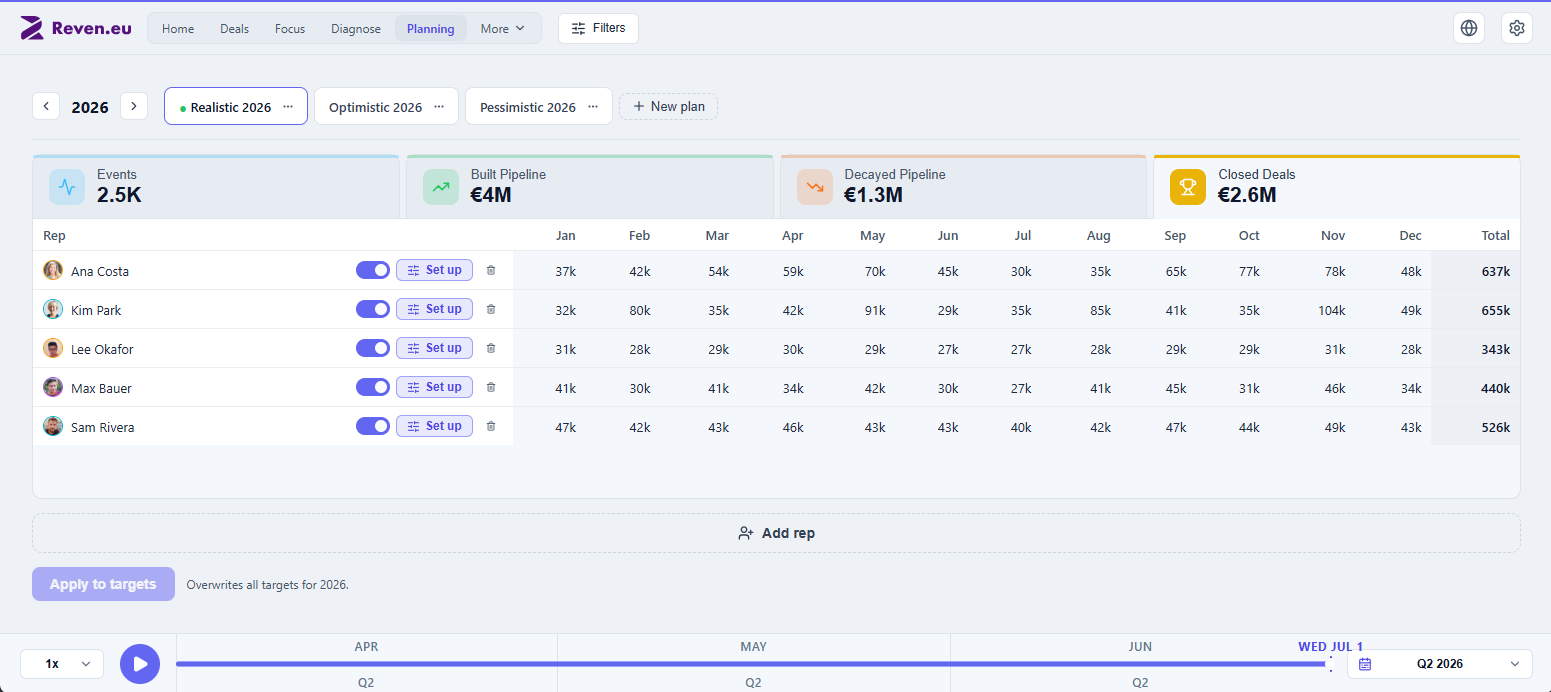Viewport: 1551px width, 692px height.
Task: Open Optimistic 2026 plan options ellipsis
Action: coord(439,106)
